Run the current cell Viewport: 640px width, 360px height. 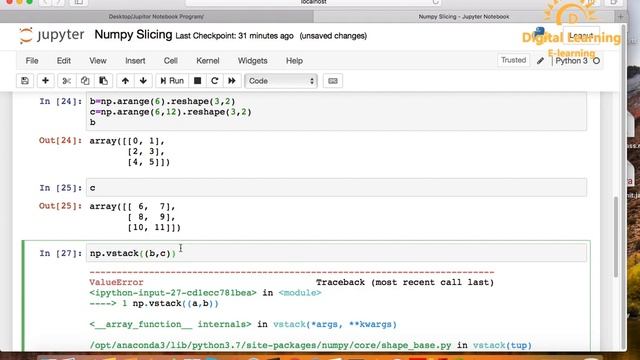(x=172, y=81)
